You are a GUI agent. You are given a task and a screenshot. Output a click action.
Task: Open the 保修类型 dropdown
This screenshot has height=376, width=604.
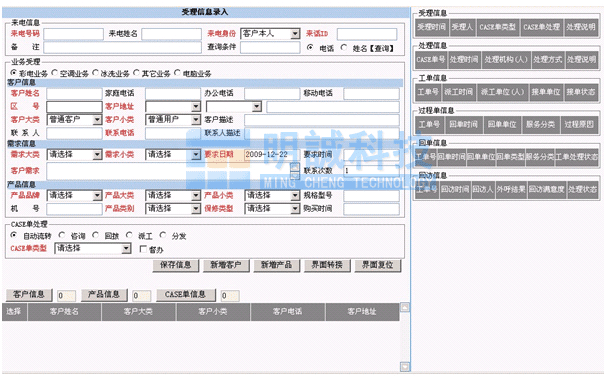tap(295, 209)
